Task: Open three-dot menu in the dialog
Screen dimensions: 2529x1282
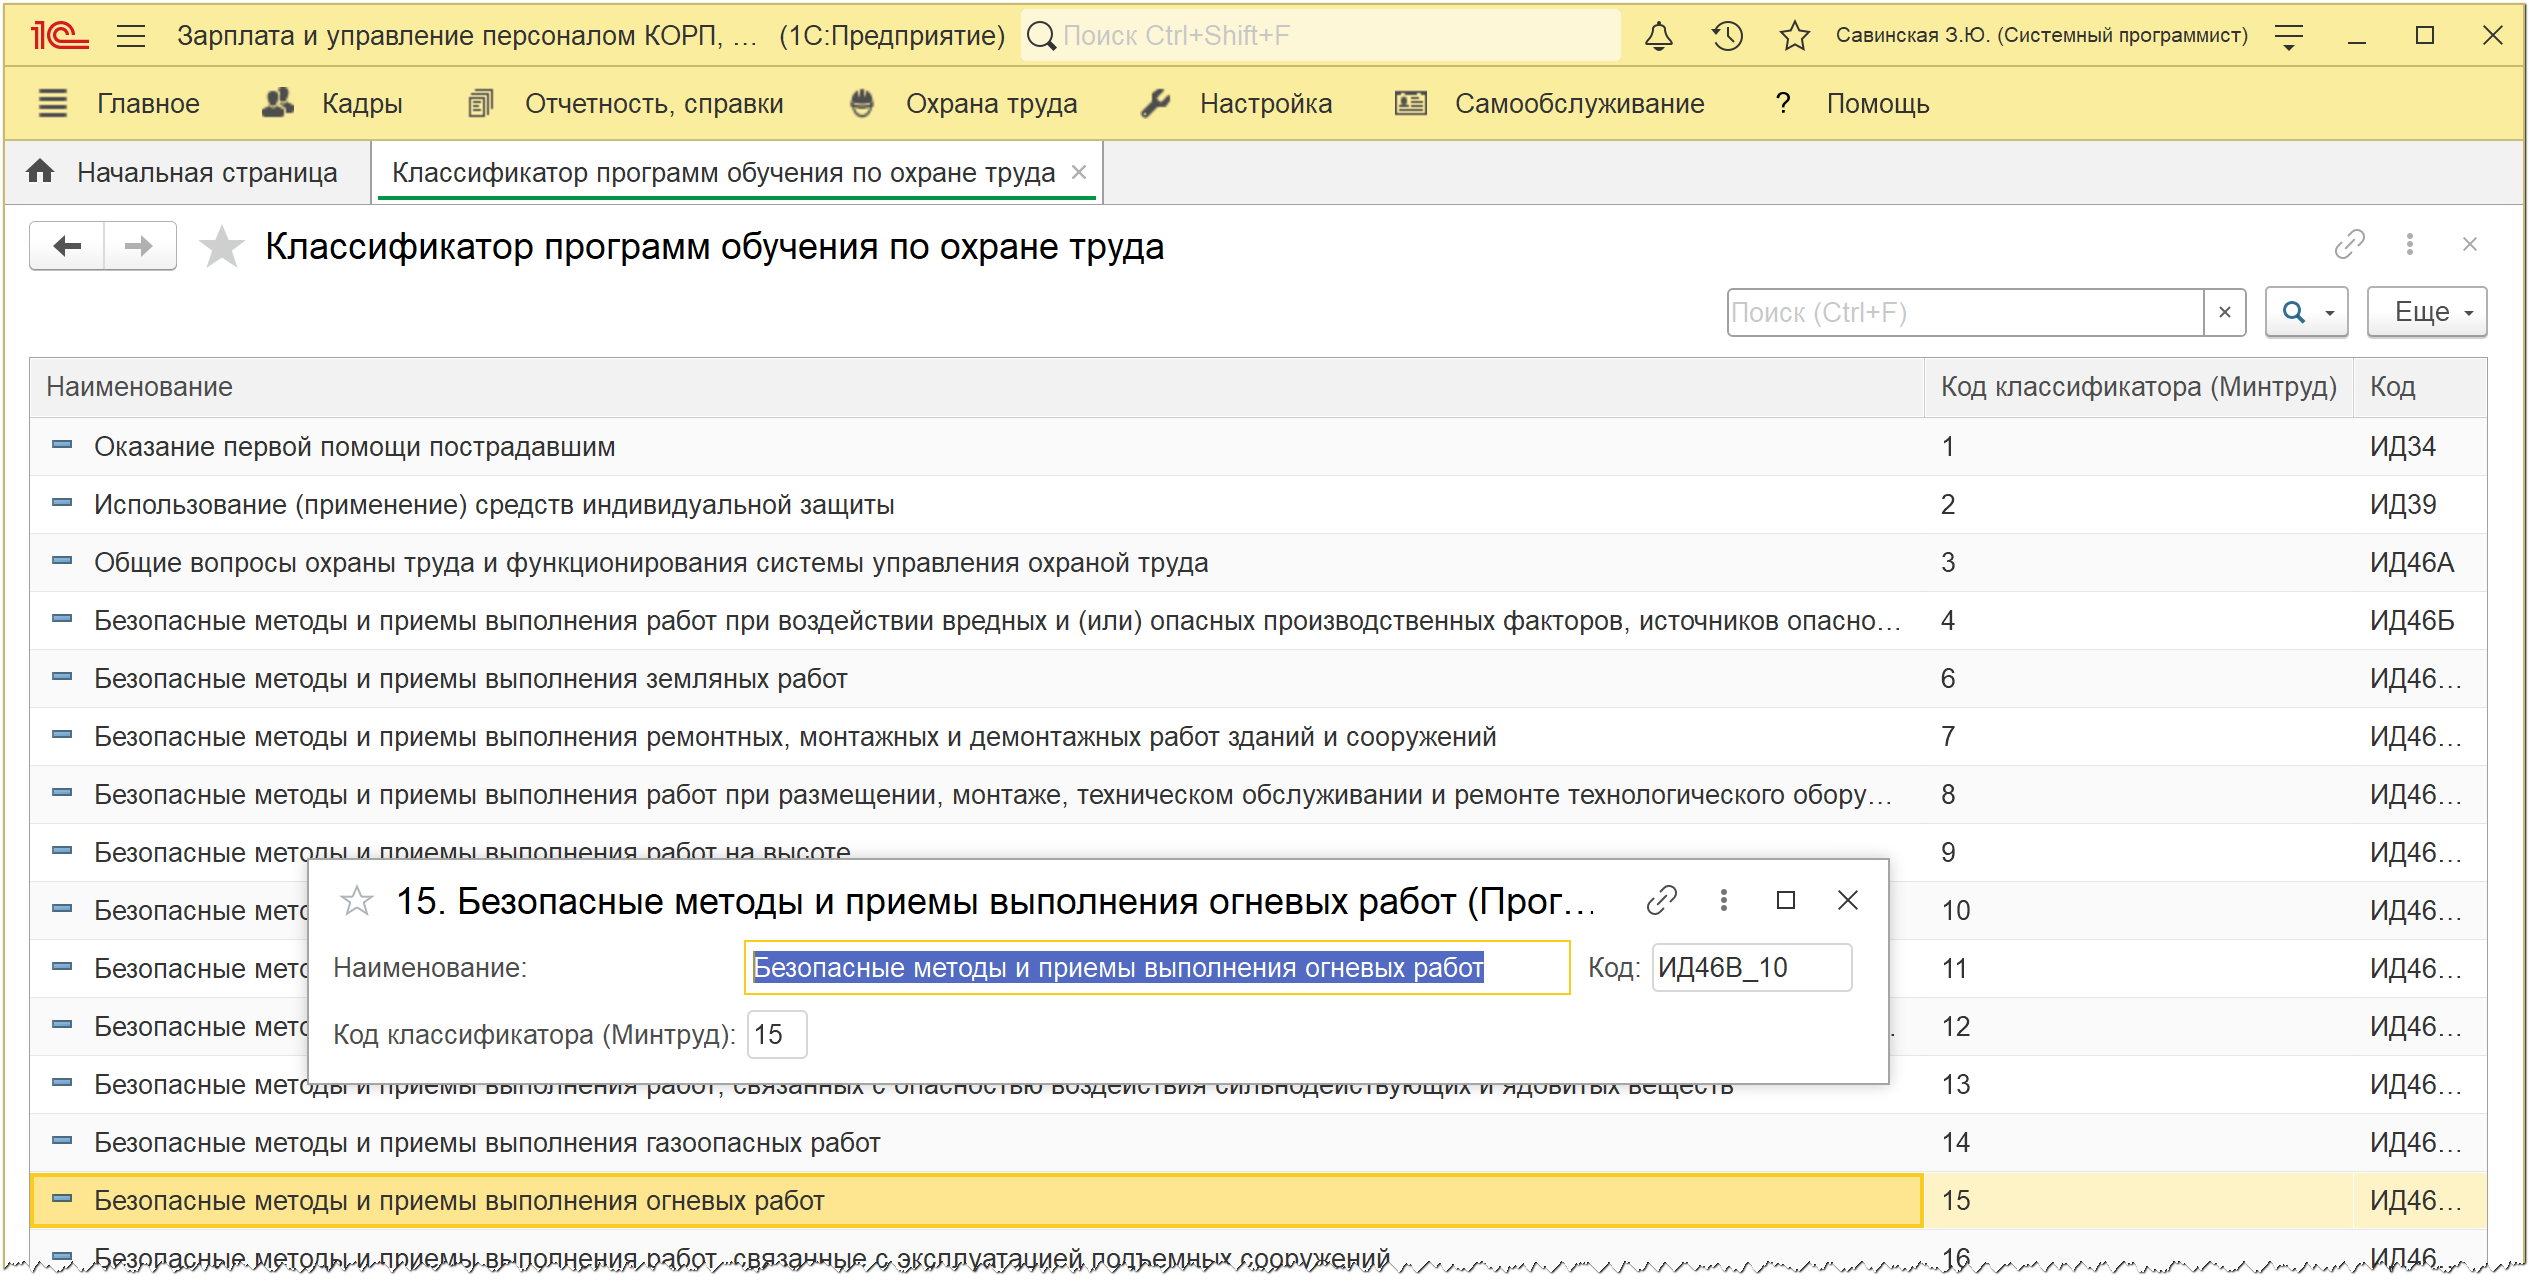Action: (1723, 900)
